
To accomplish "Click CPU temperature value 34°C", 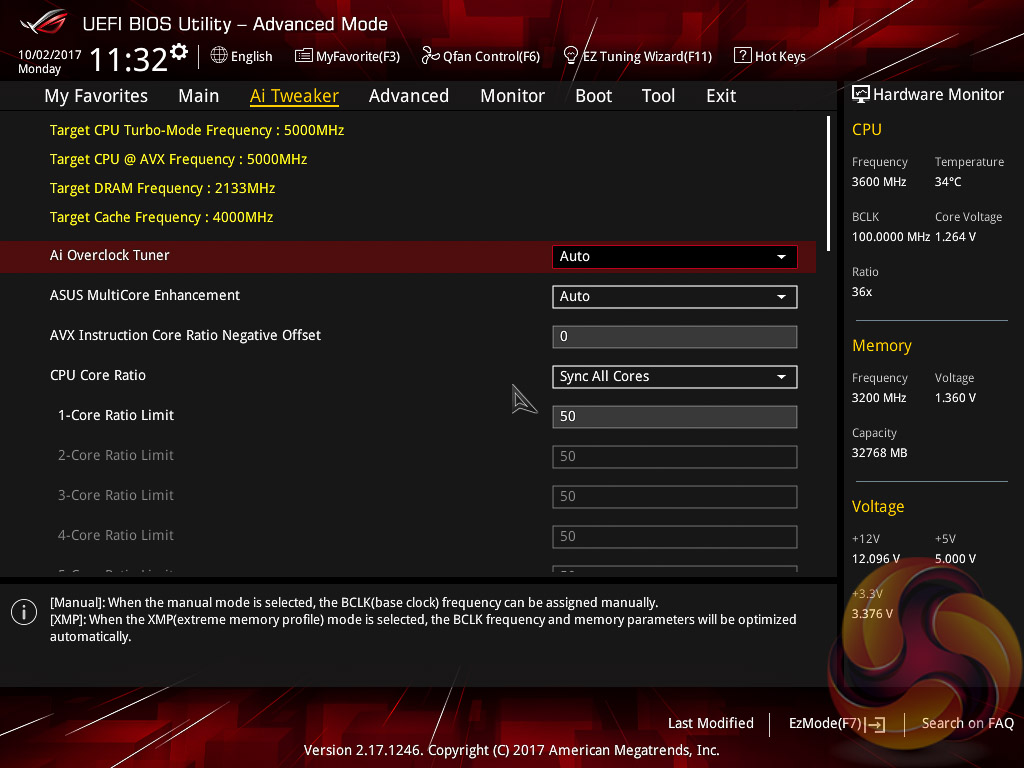I will pyautogui.click(x=948, y=182).
